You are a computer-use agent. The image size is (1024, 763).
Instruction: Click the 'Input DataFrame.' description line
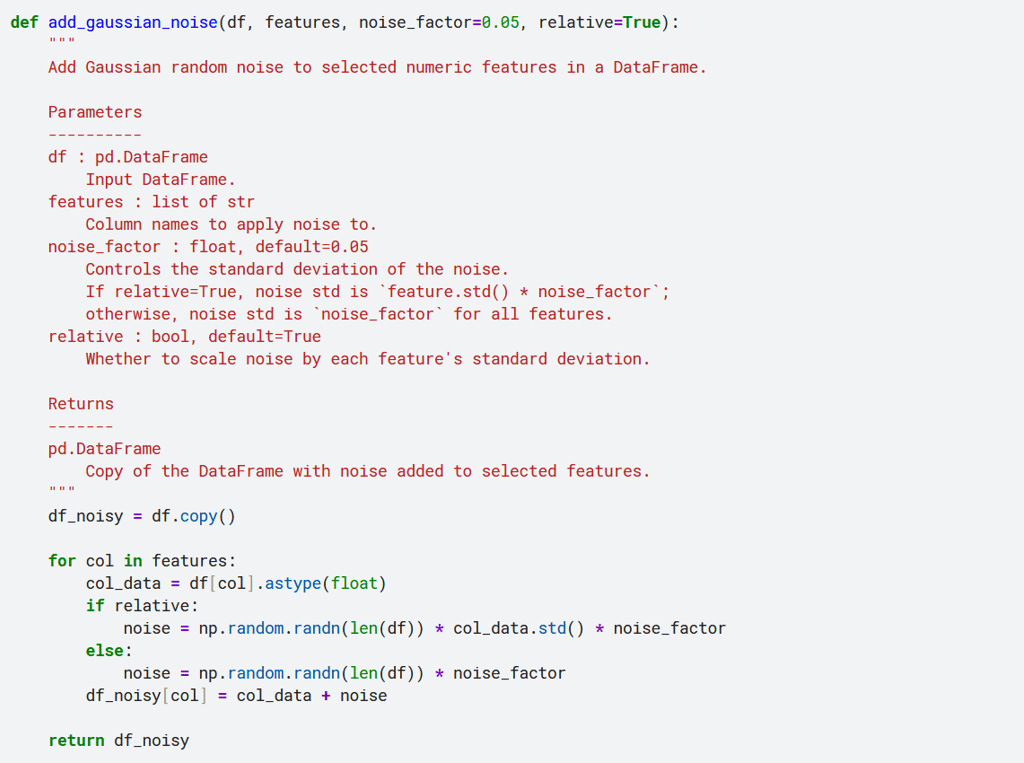tap(160, 179)
